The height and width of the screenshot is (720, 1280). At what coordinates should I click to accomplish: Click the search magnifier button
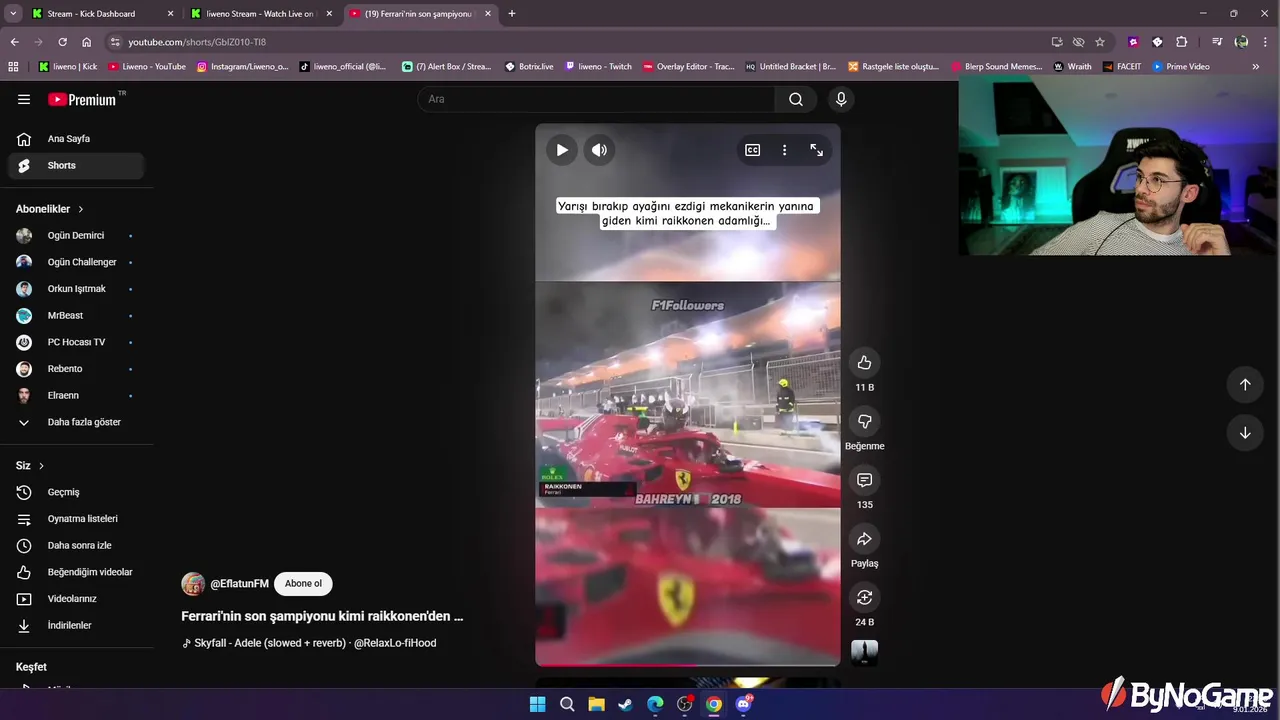click(x=796, y=99)
